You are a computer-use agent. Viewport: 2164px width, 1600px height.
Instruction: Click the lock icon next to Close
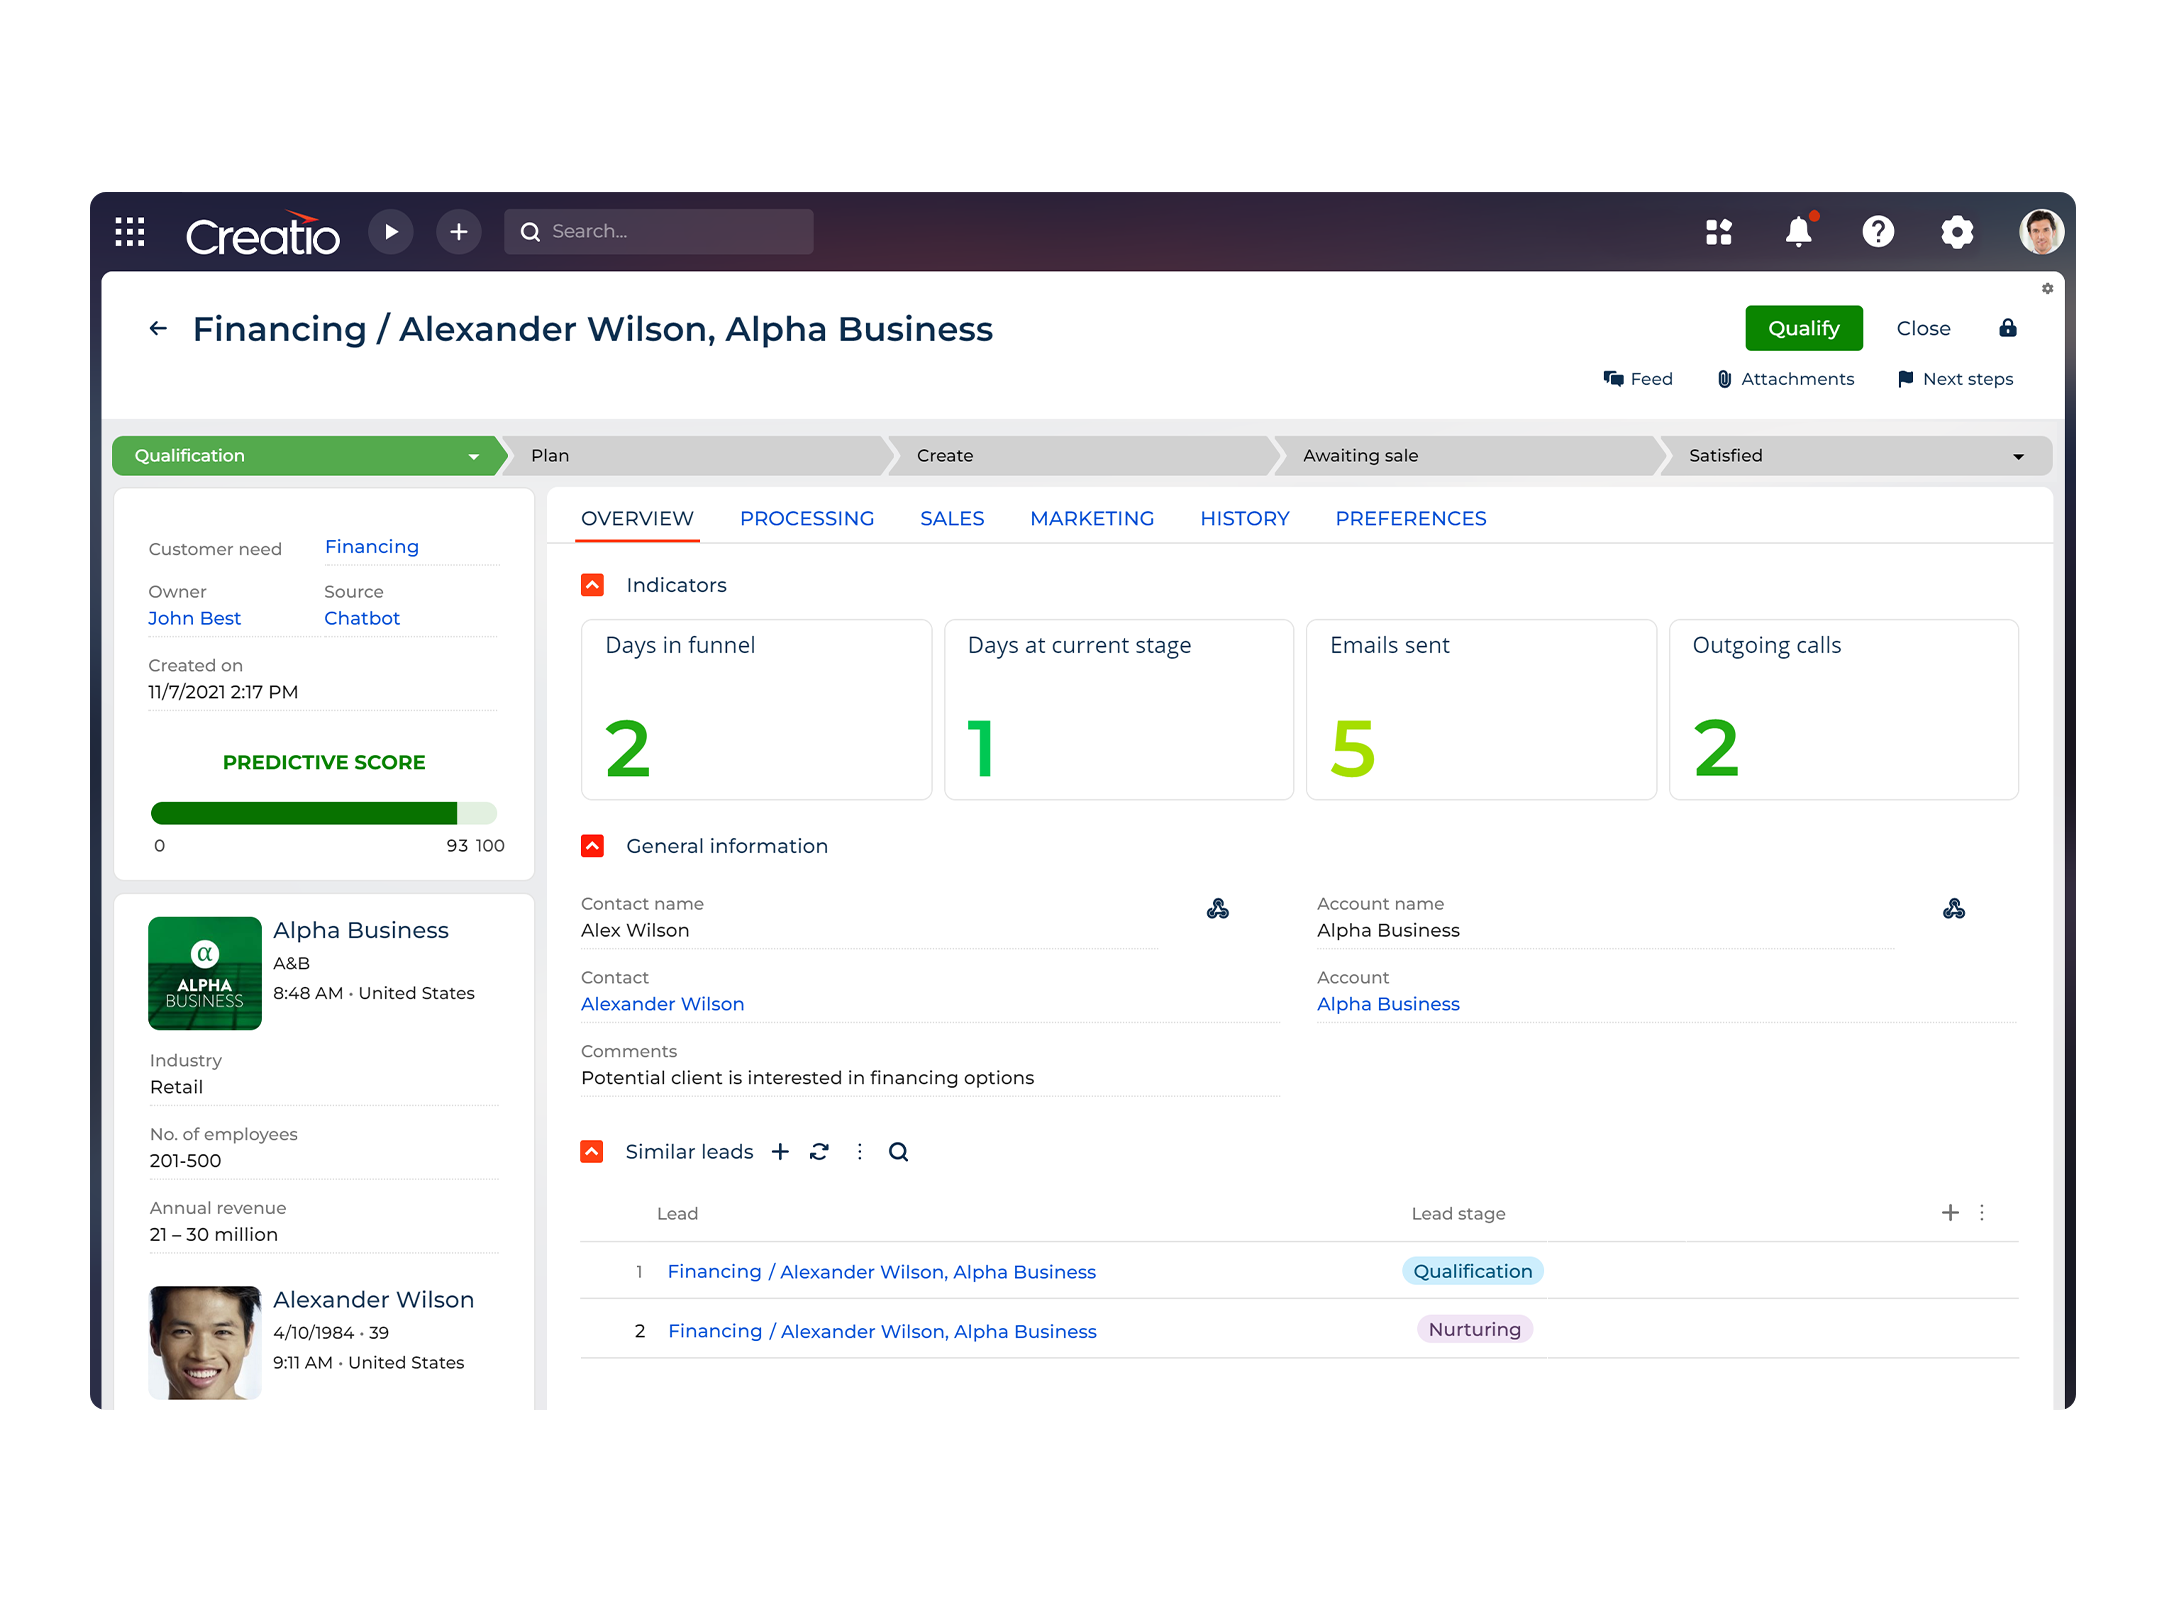tap(2007, 328)
